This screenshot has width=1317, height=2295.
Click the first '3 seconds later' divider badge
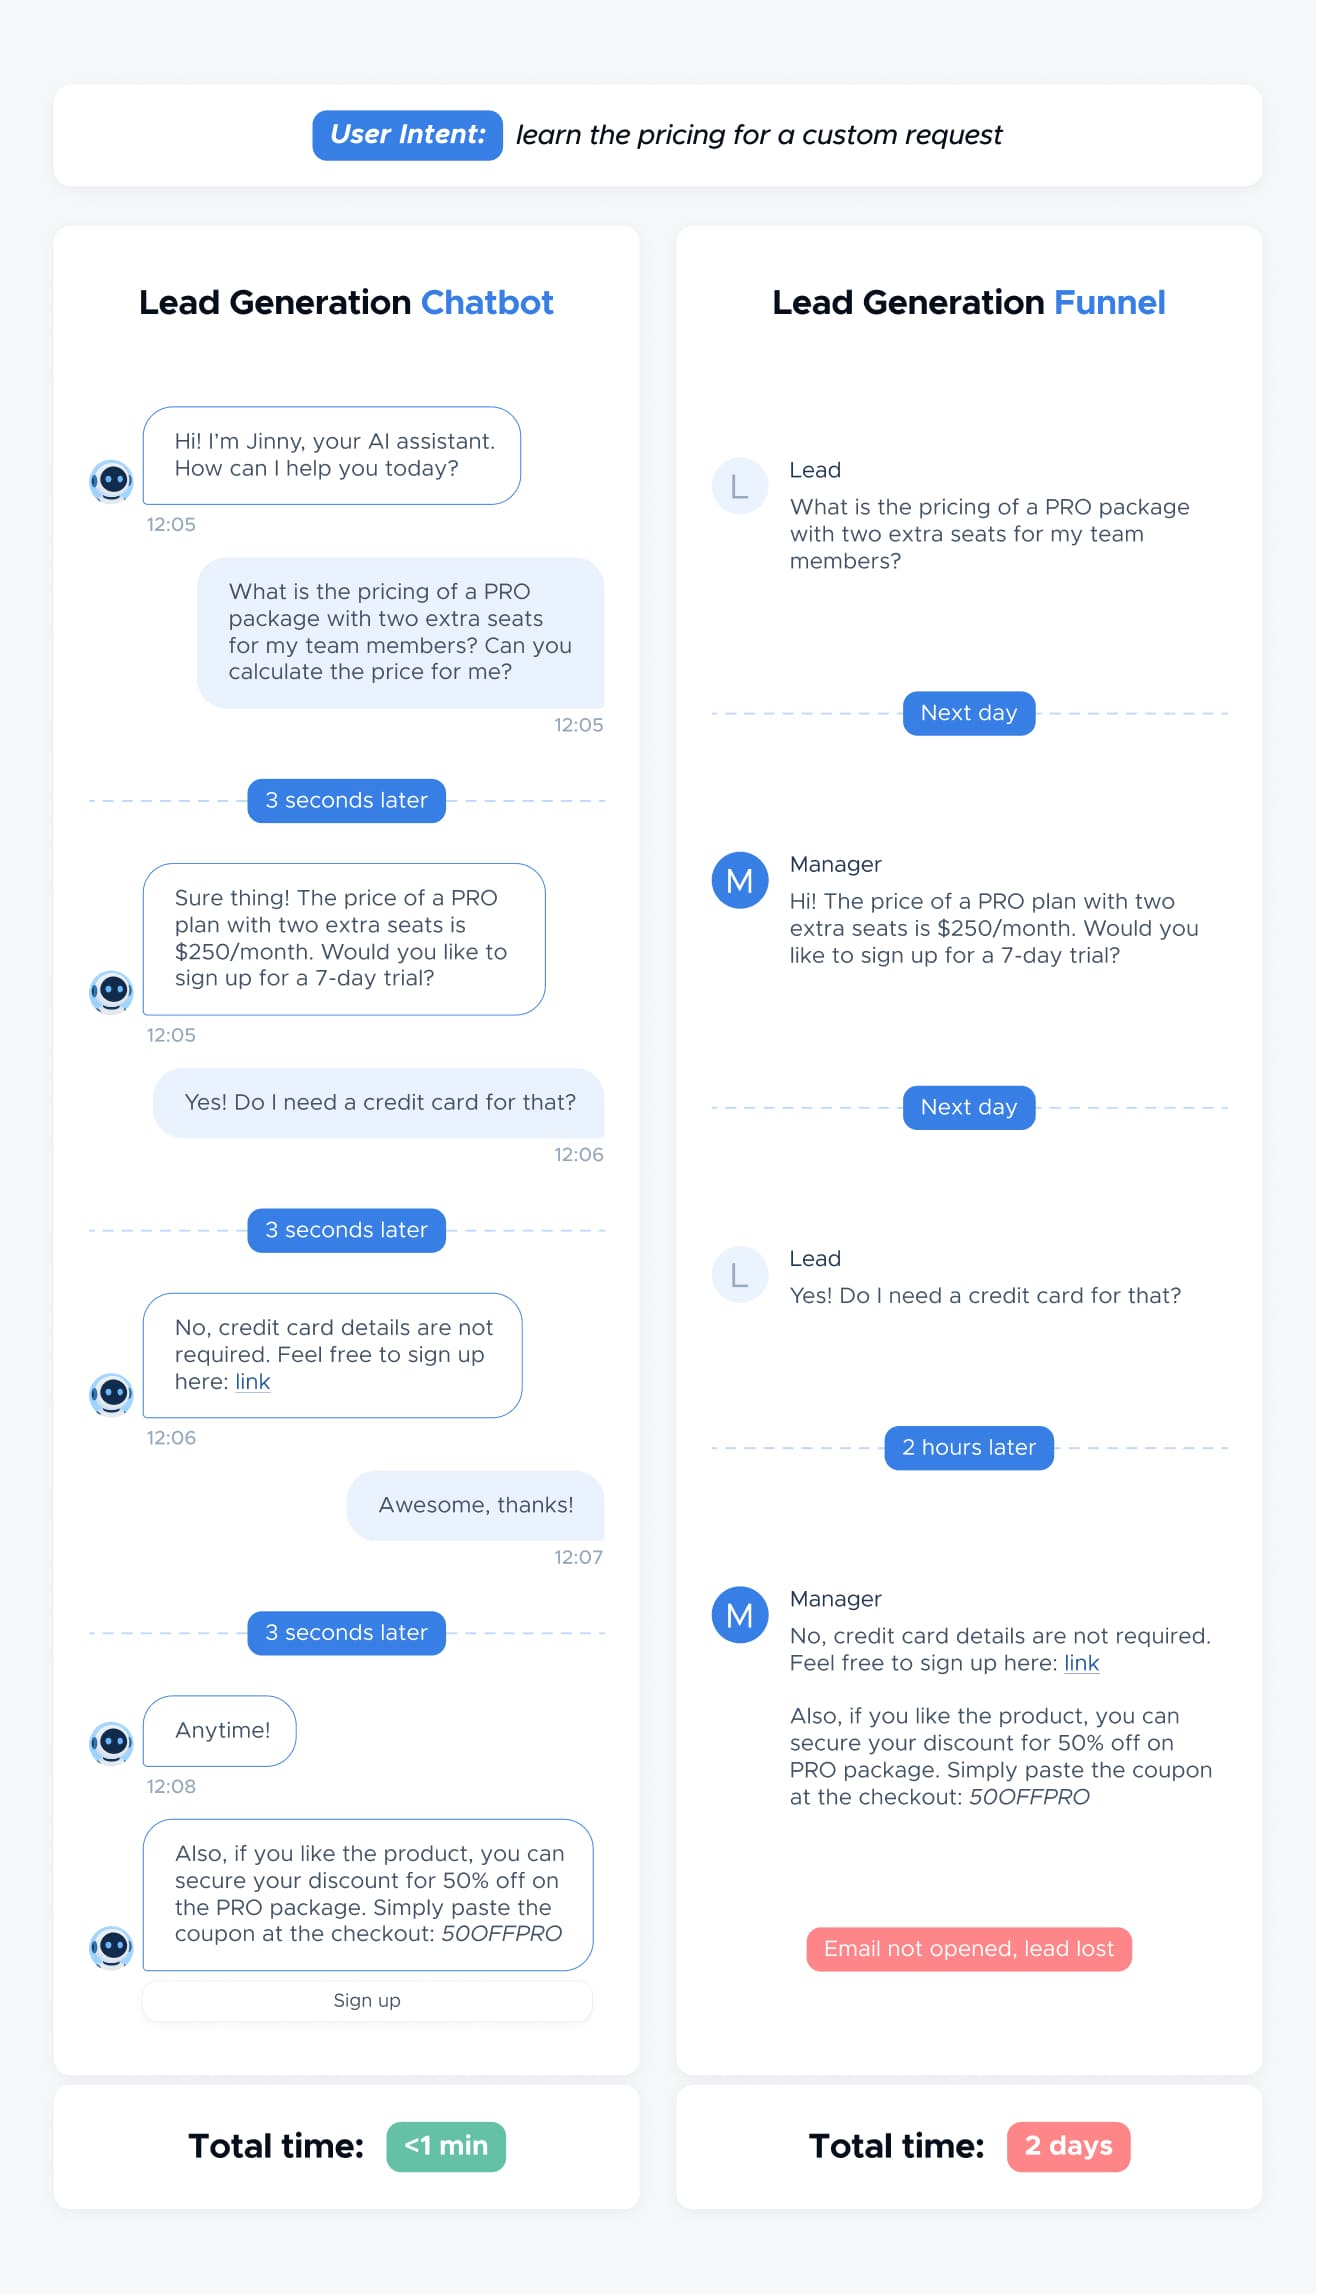[346, 801]
